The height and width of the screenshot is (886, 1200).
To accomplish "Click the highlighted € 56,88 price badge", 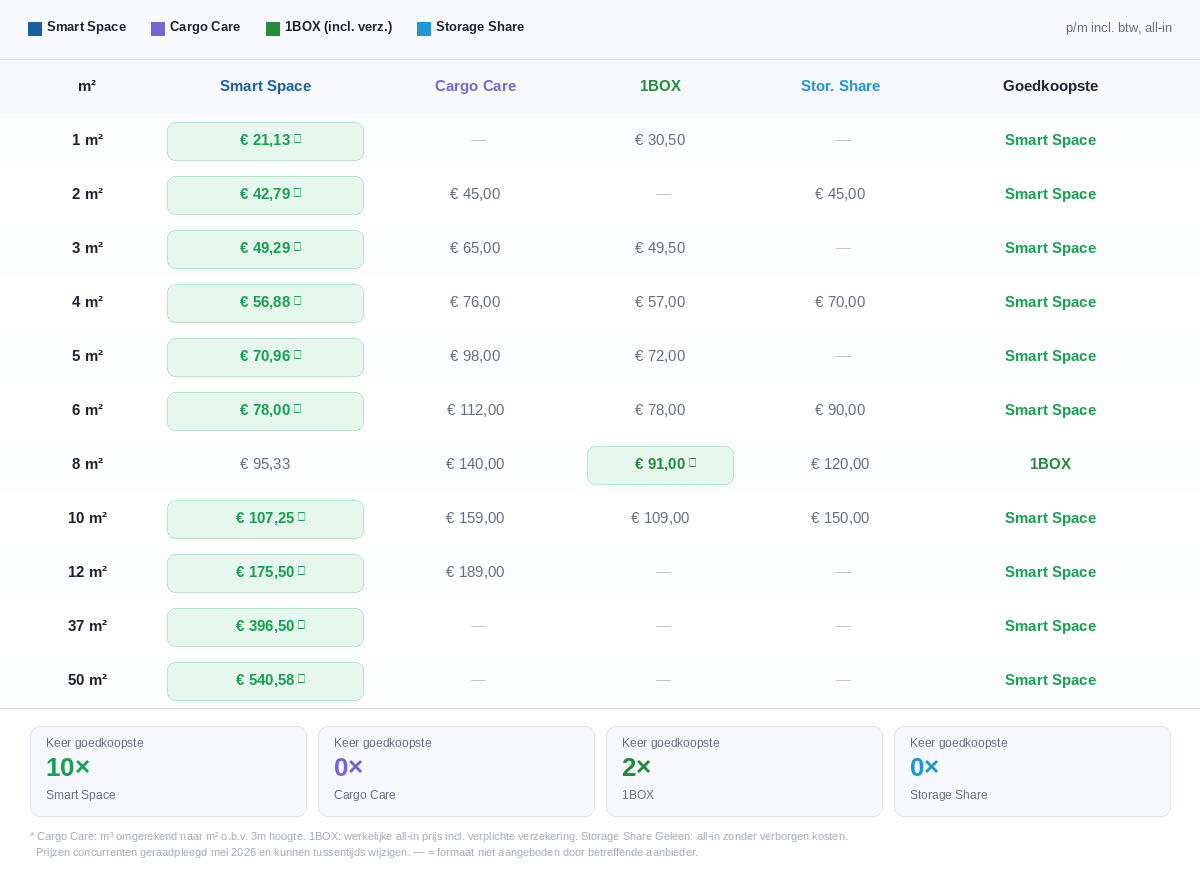I will (265, 303).
